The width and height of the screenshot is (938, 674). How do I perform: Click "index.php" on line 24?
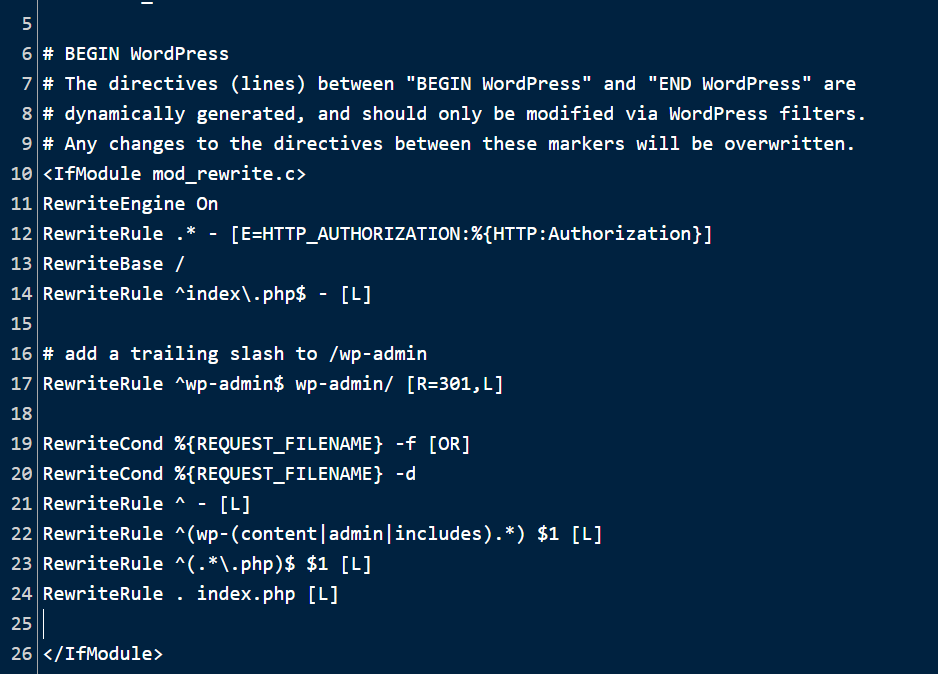[246, 594]
